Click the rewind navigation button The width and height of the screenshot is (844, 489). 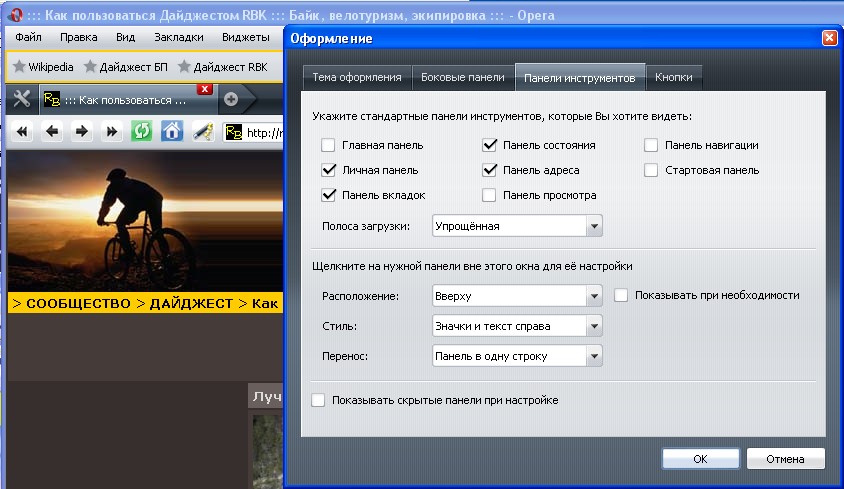click(22, 132)
